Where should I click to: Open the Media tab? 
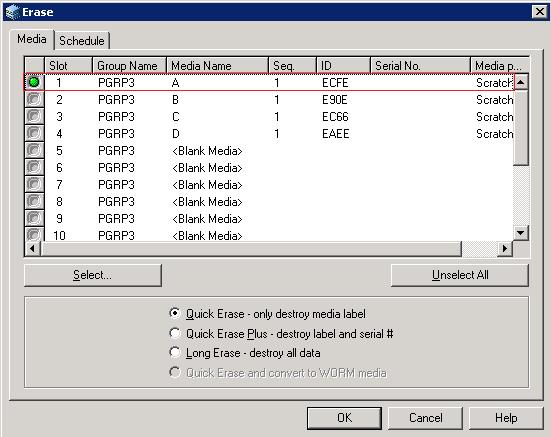32,39
